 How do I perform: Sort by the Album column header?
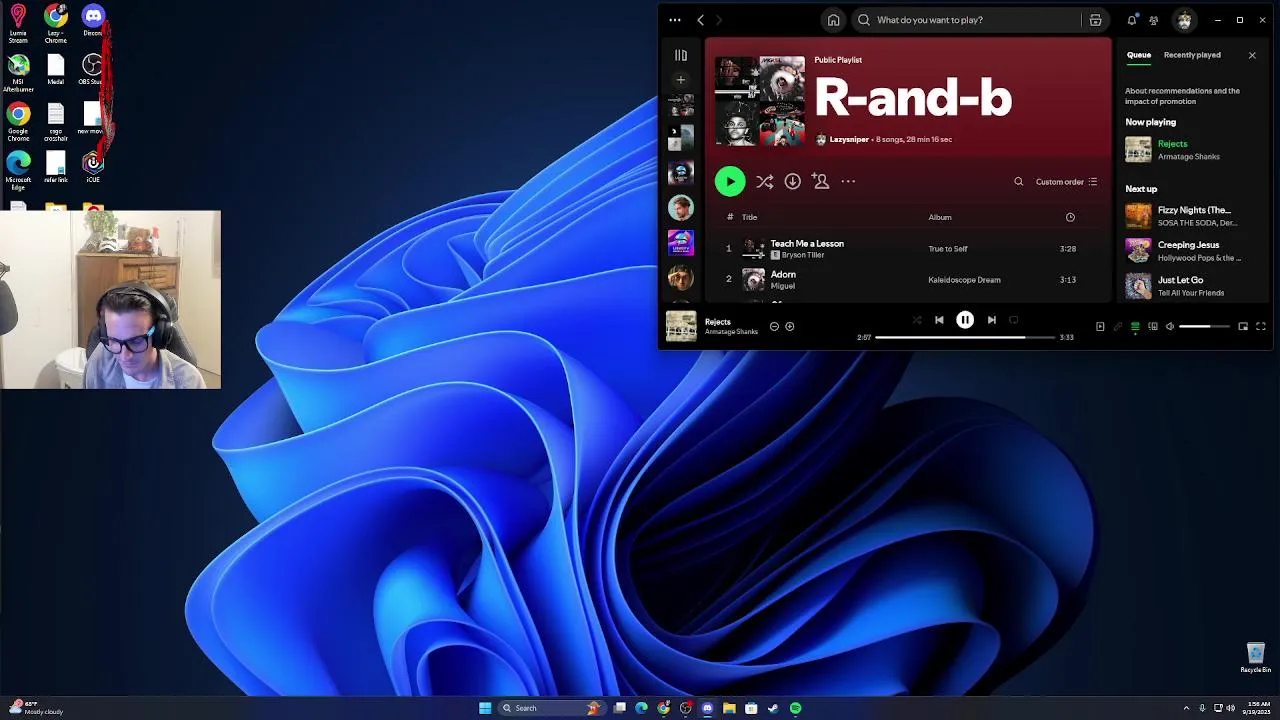click(940, 217)
